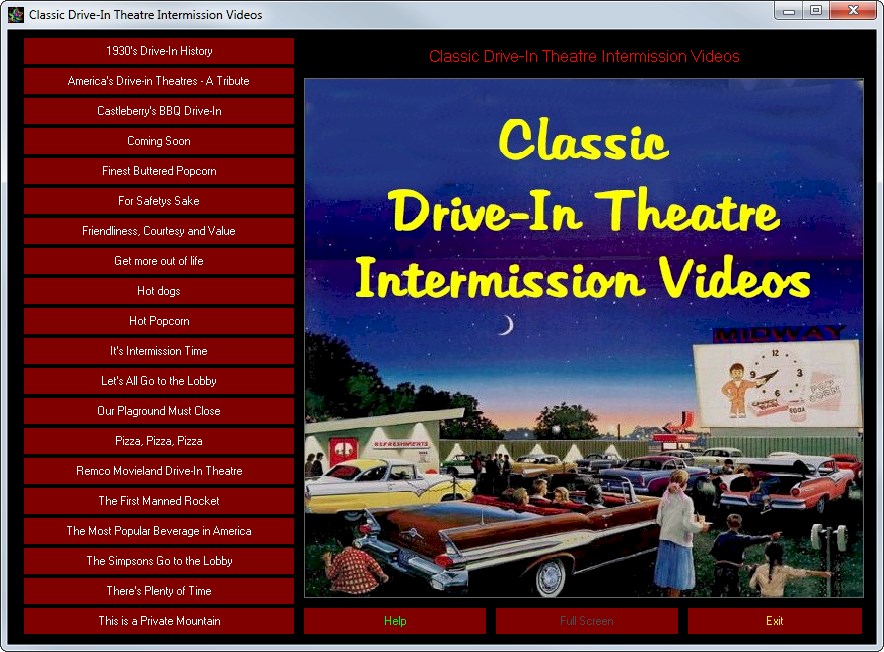Click the red Classic Drive-In Theatre heading
This screenshot has height=652, width=884.
coord(584,56)
